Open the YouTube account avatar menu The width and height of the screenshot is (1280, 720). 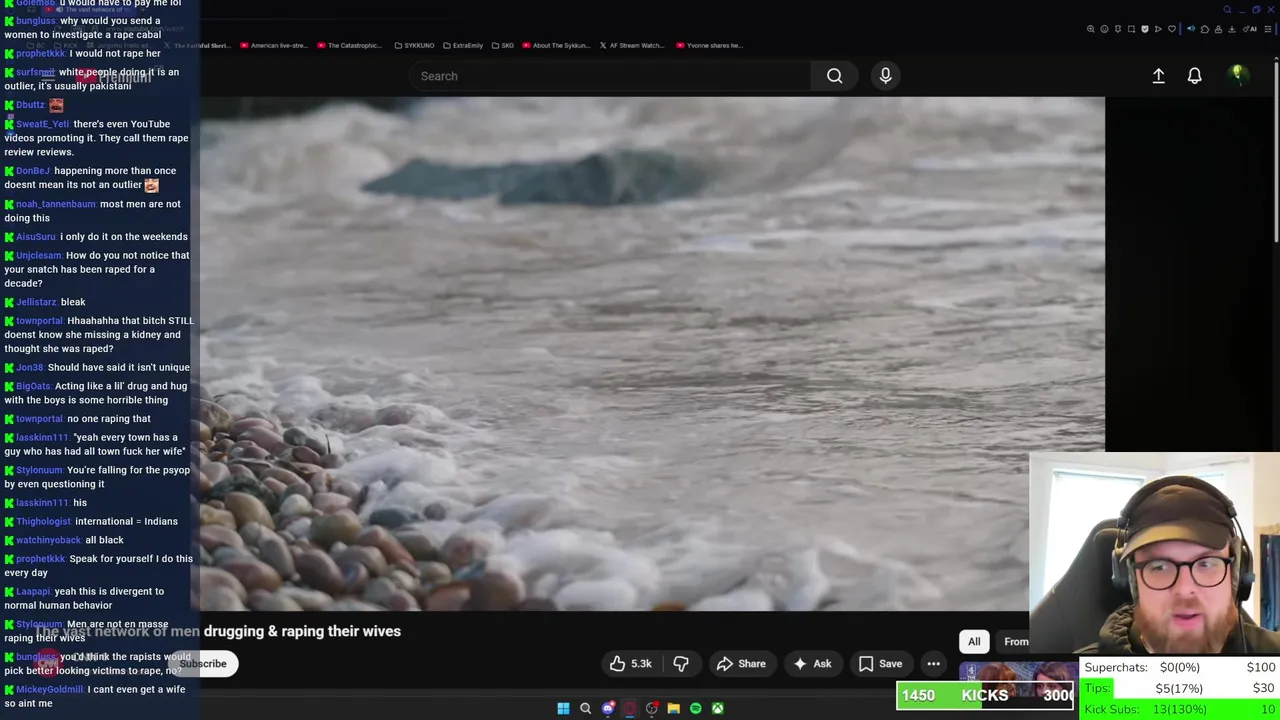pos(1237,75)
